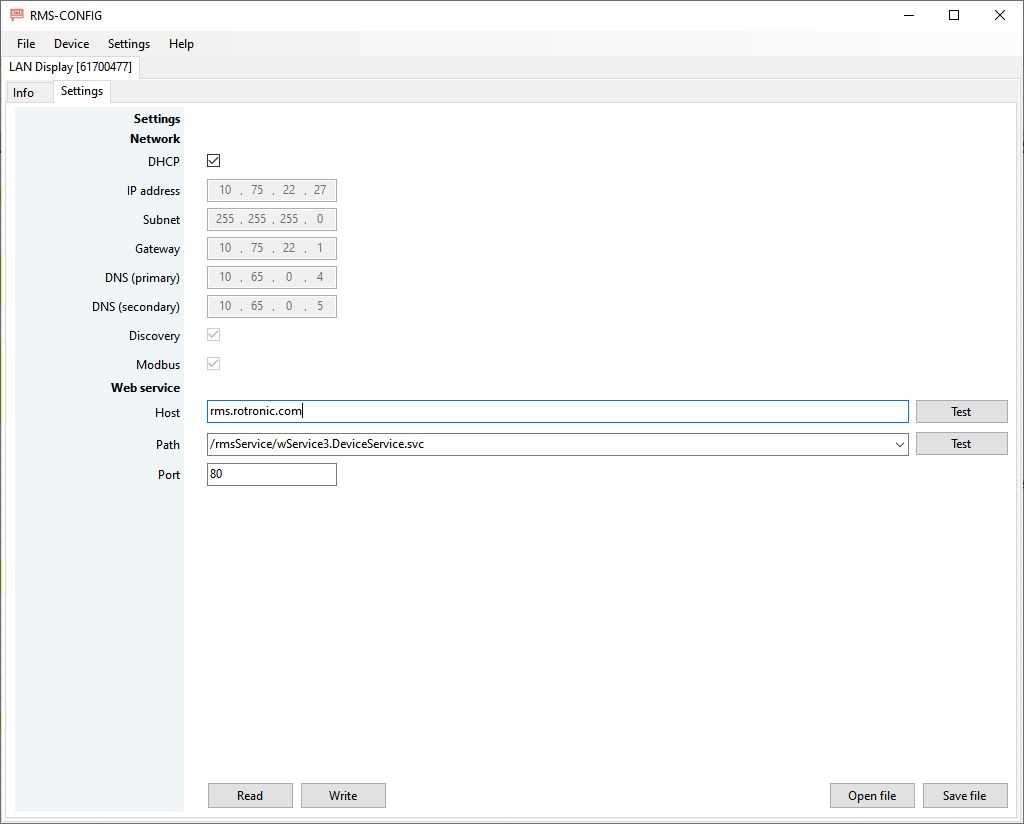Maximize the RMS-CONFIG window
The image size is (1024, 824).
point(954,15)
